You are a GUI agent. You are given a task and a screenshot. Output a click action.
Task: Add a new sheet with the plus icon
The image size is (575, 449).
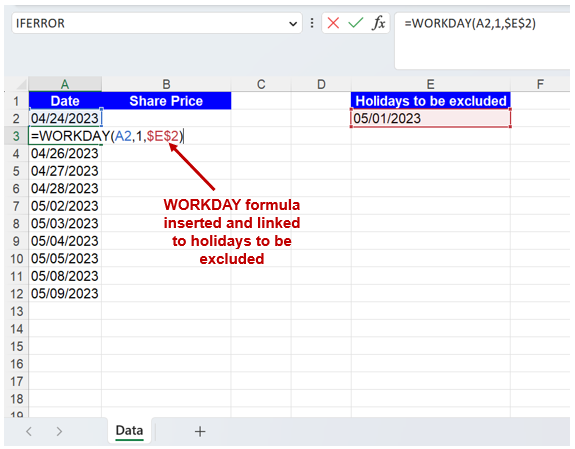click(x=200, y=431)
